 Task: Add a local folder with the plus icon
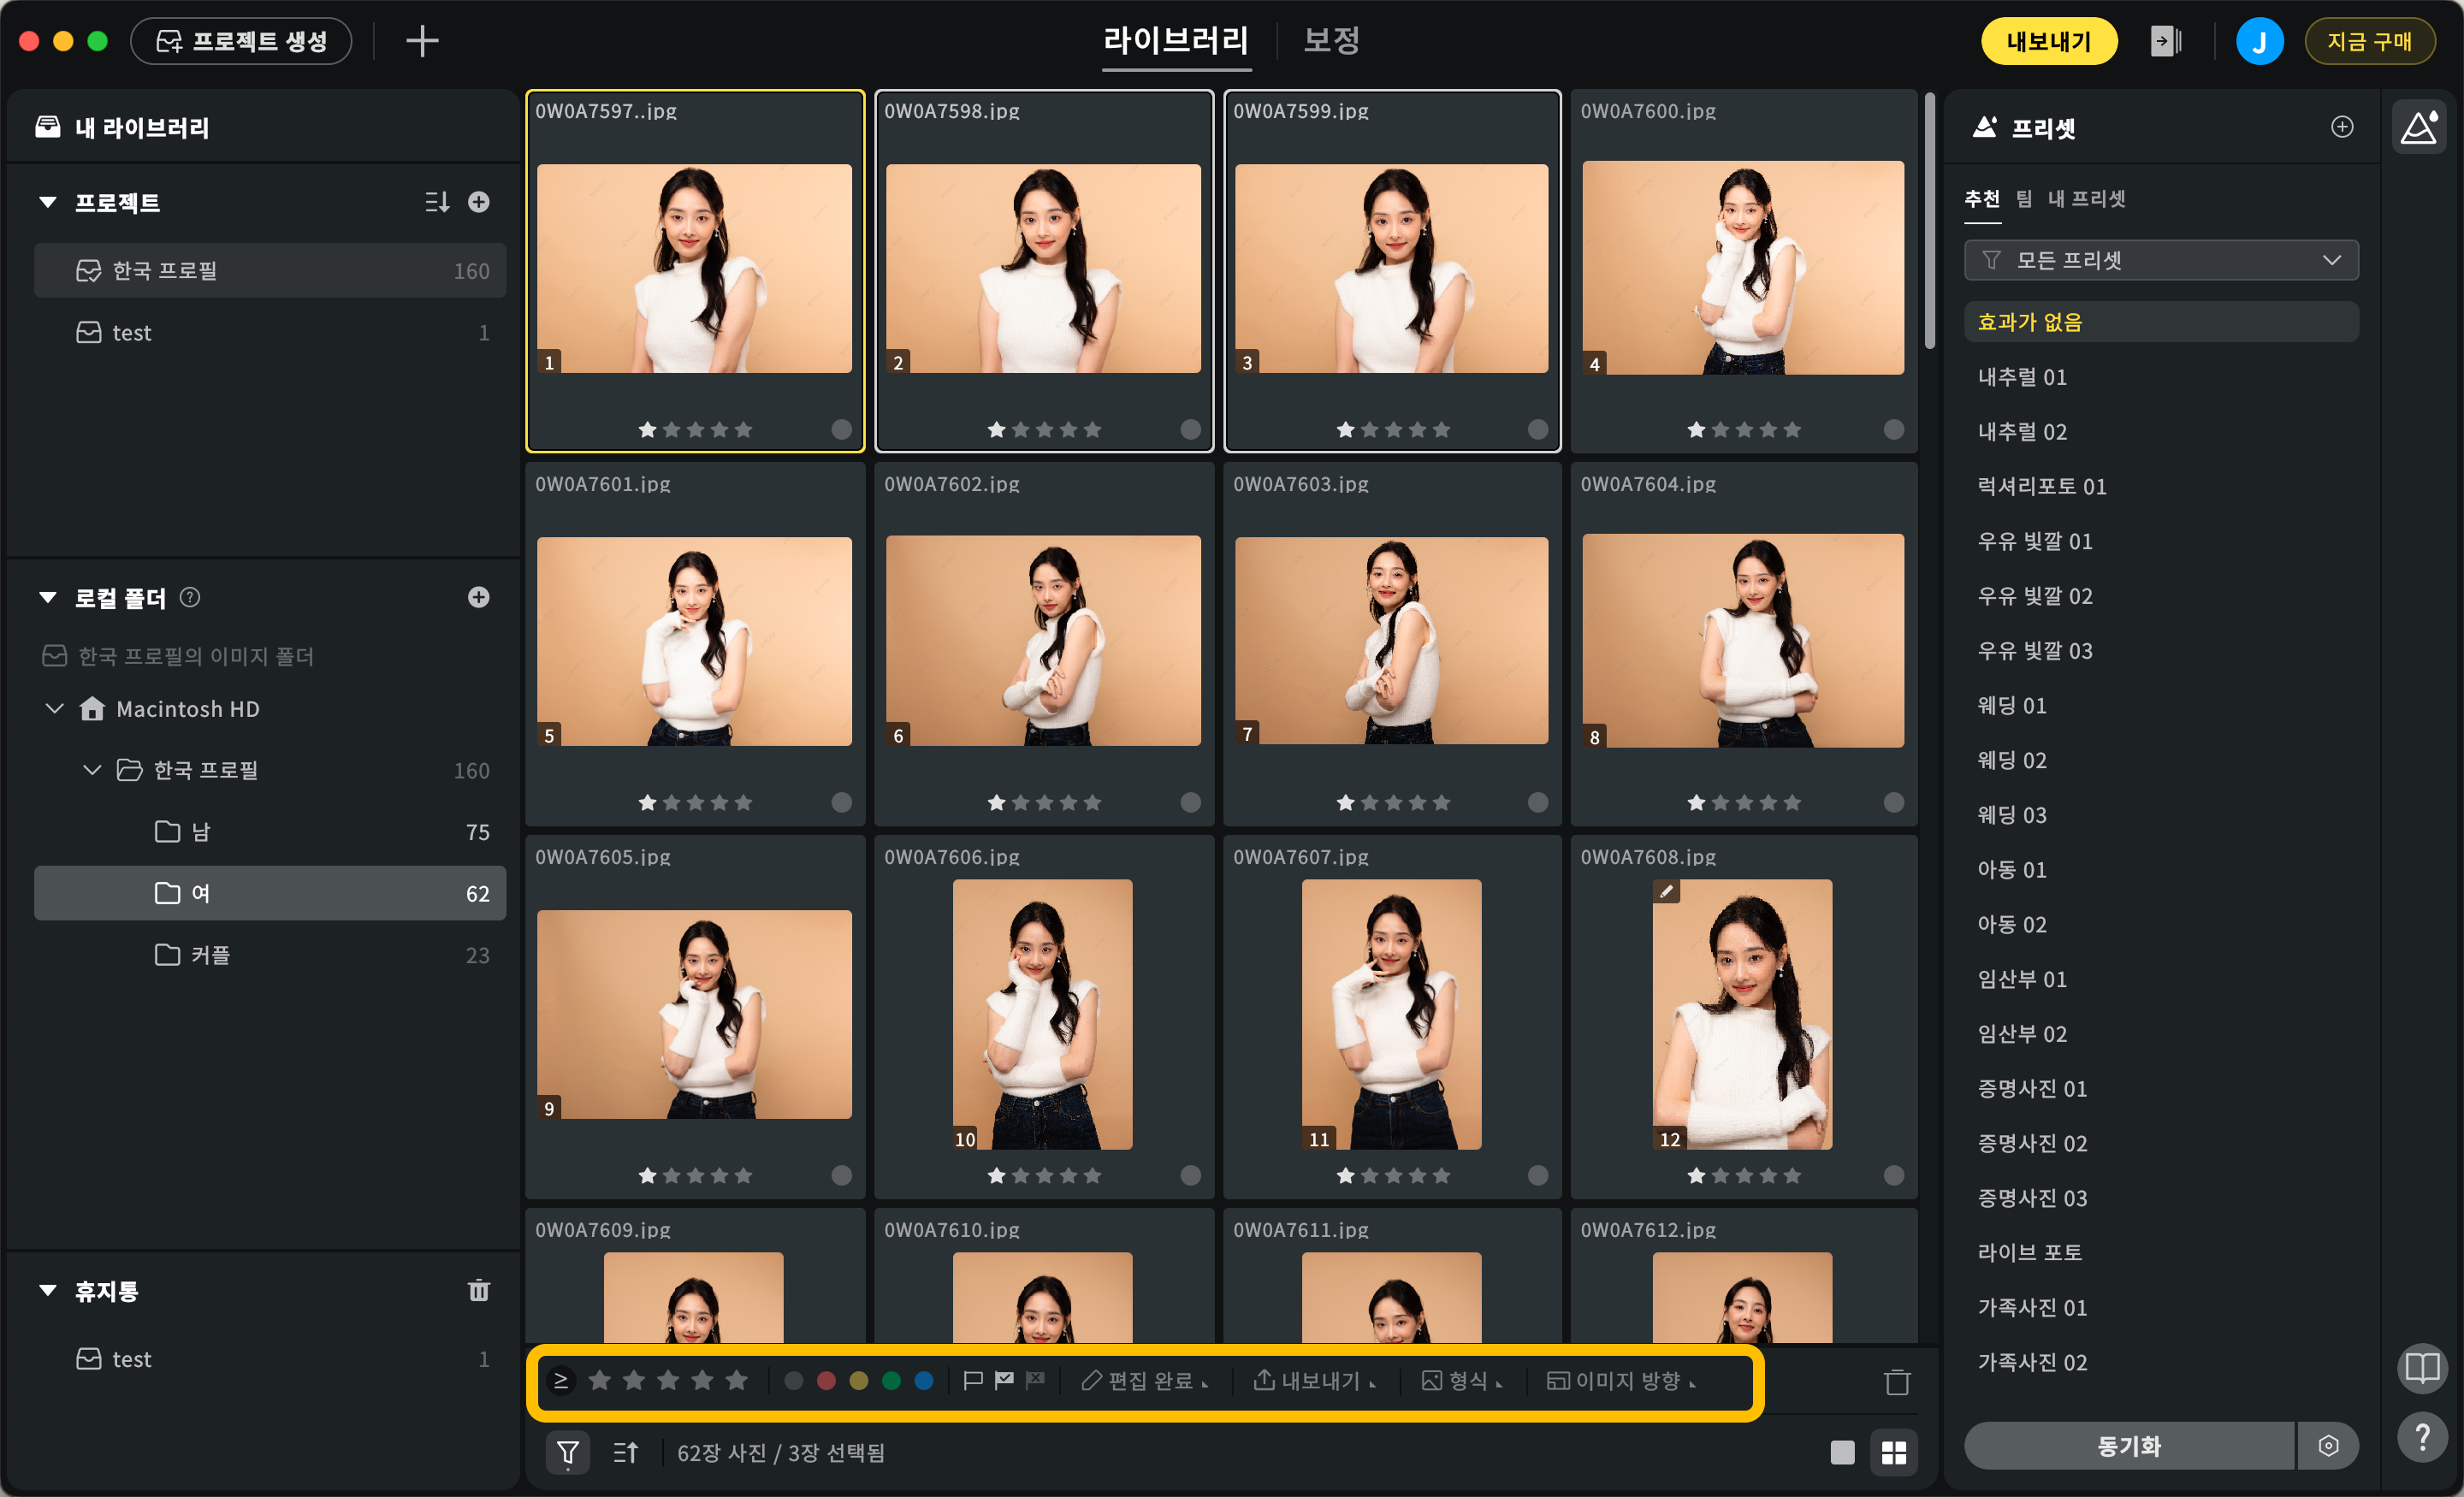tap(479, 597)
